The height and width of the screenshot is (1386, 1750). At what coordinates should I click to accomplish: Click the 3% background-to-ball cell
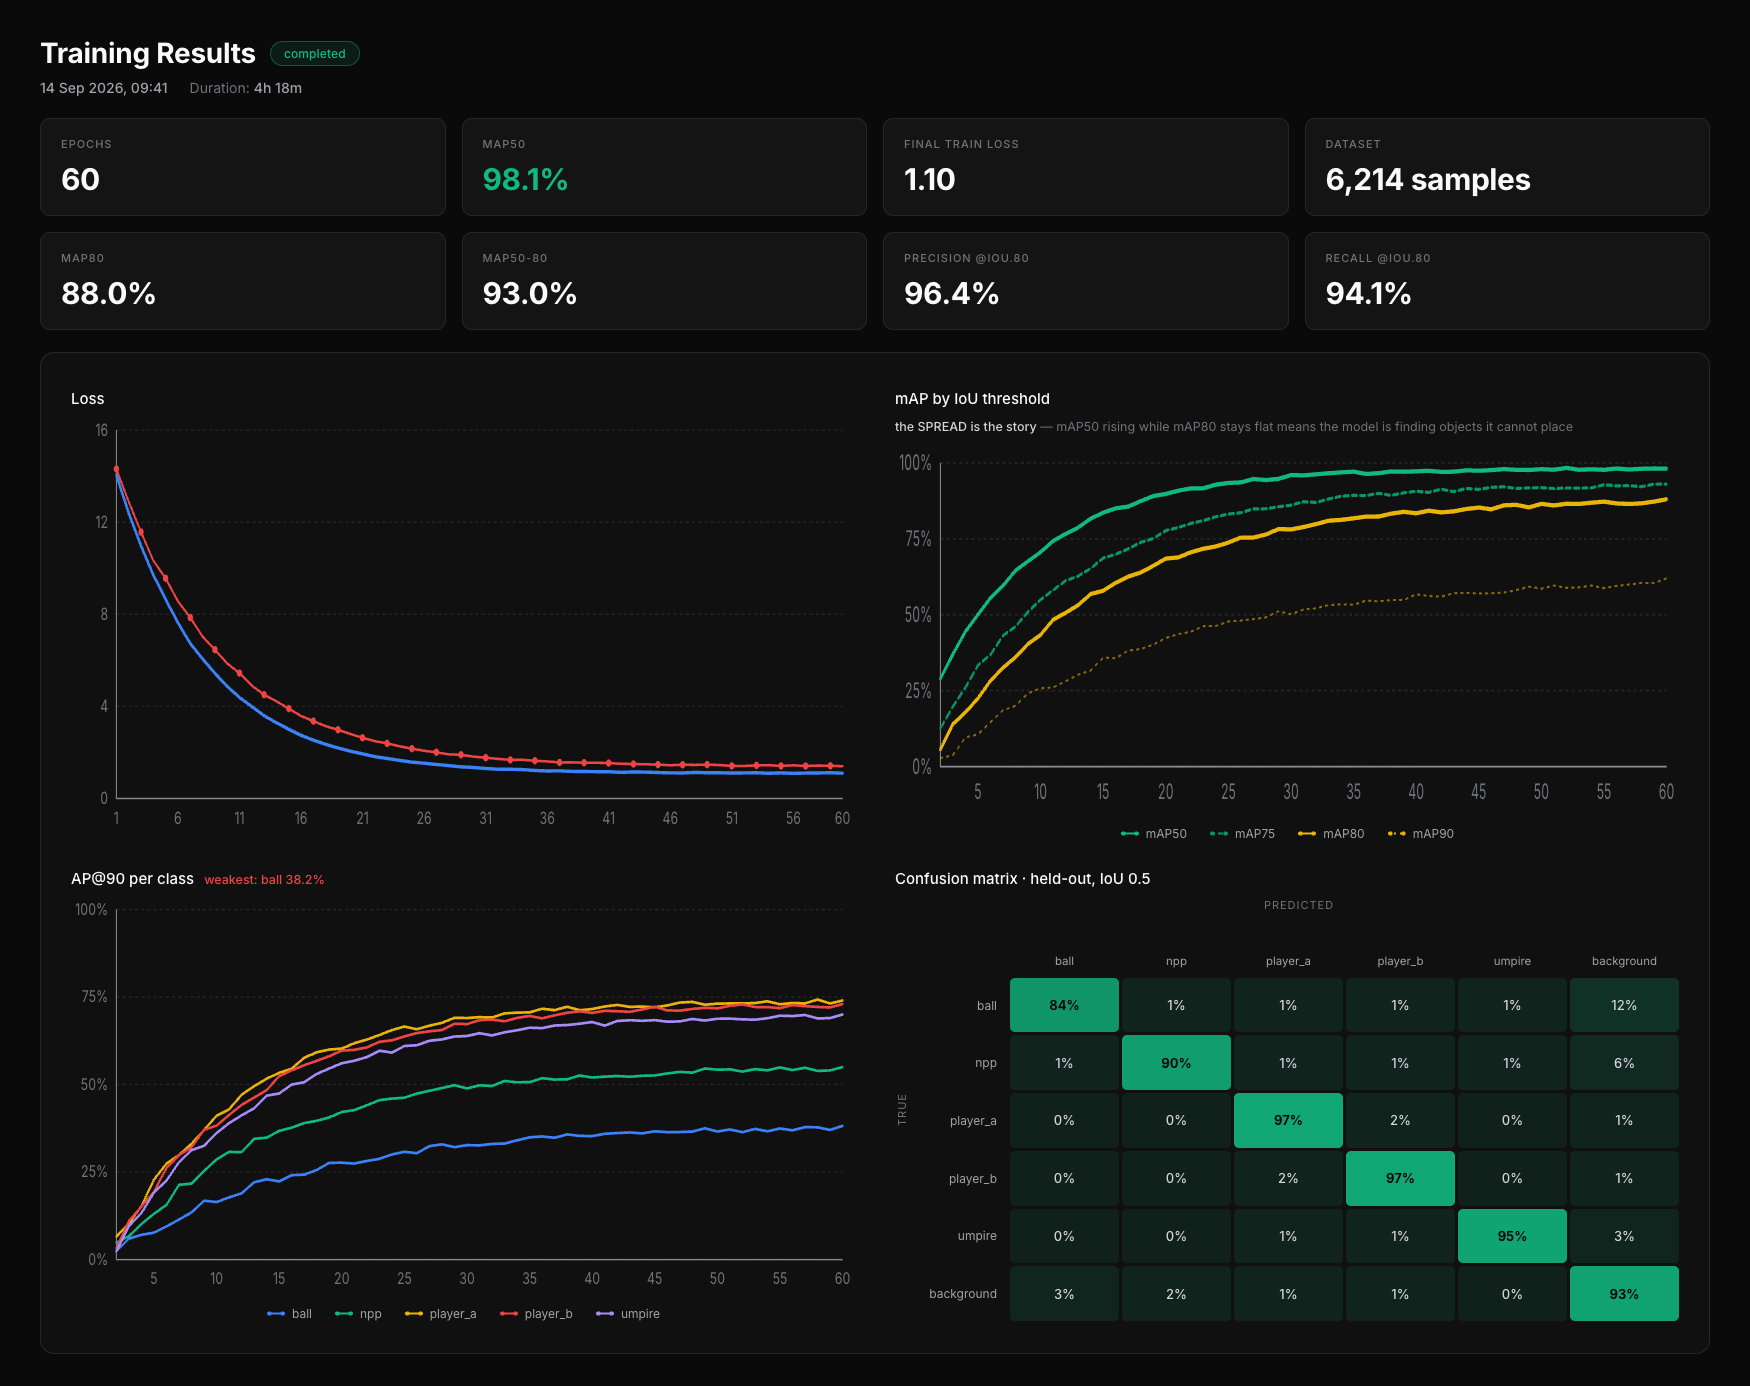(x=1064, y=1294)
